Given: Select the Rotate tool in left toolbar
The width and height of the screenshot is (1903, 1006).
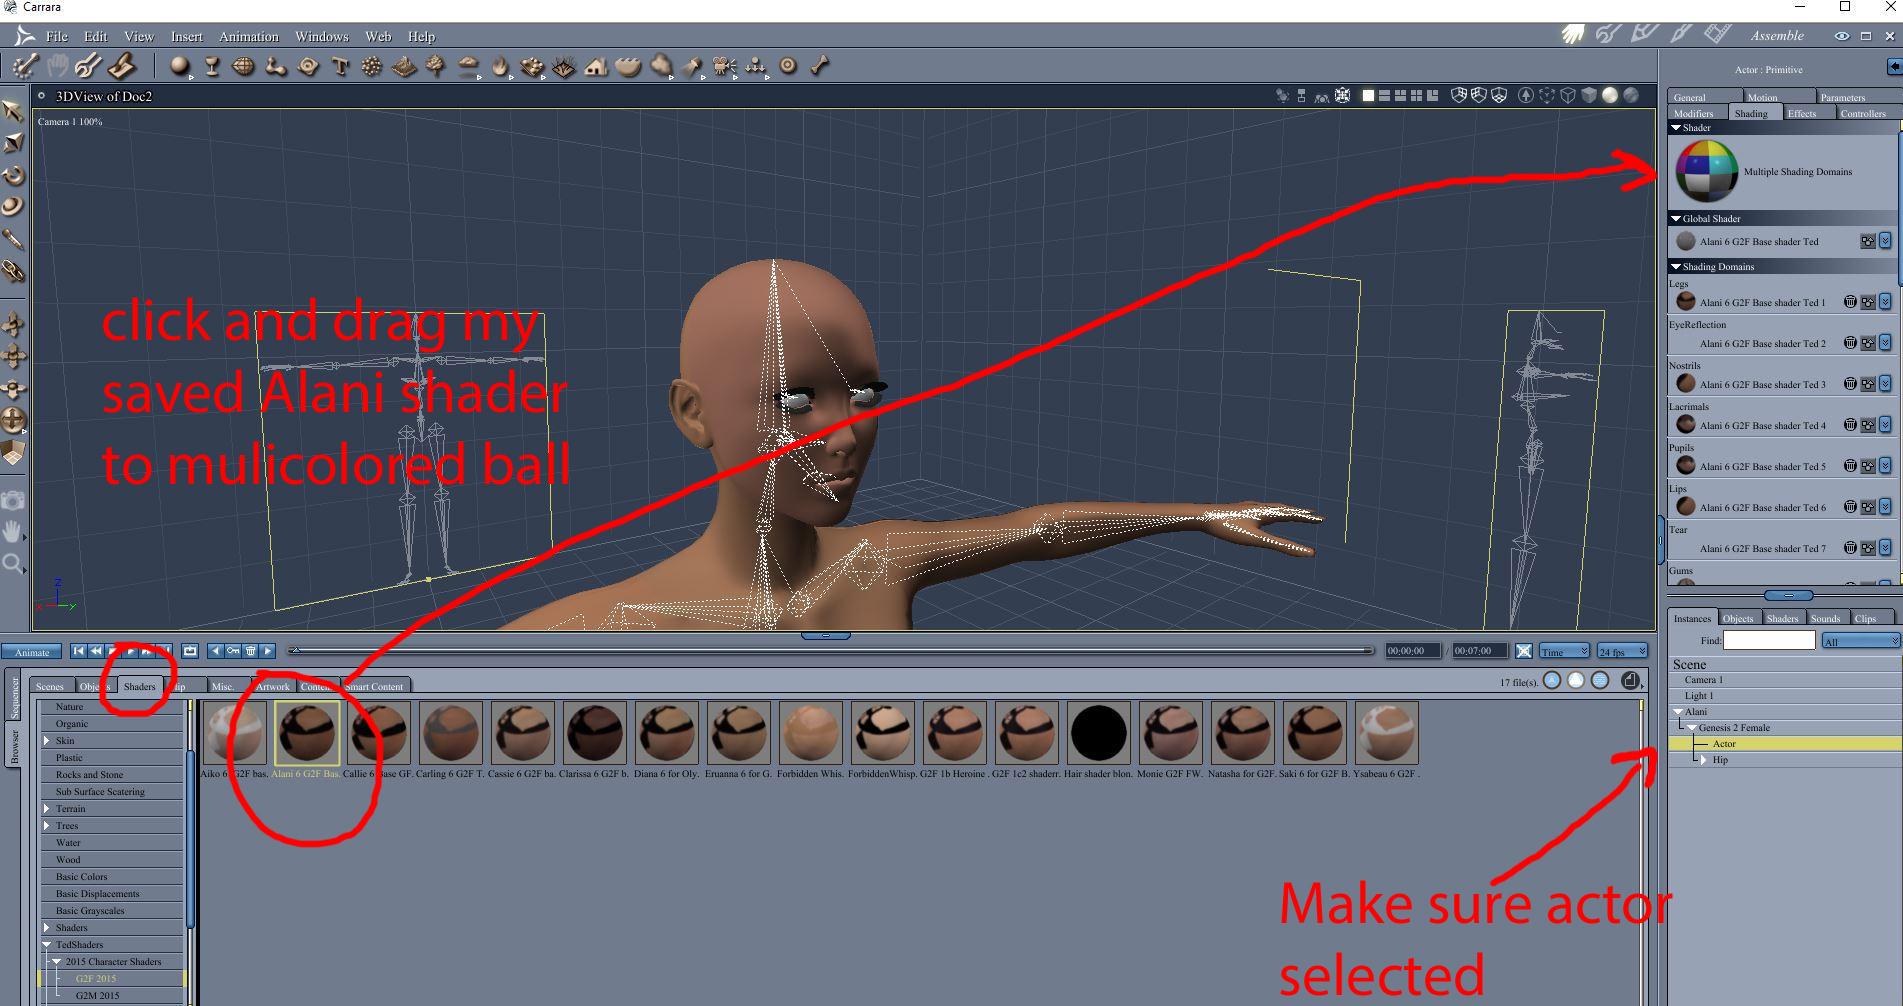Looking at the screenshot, I should [x=13, y=176].
